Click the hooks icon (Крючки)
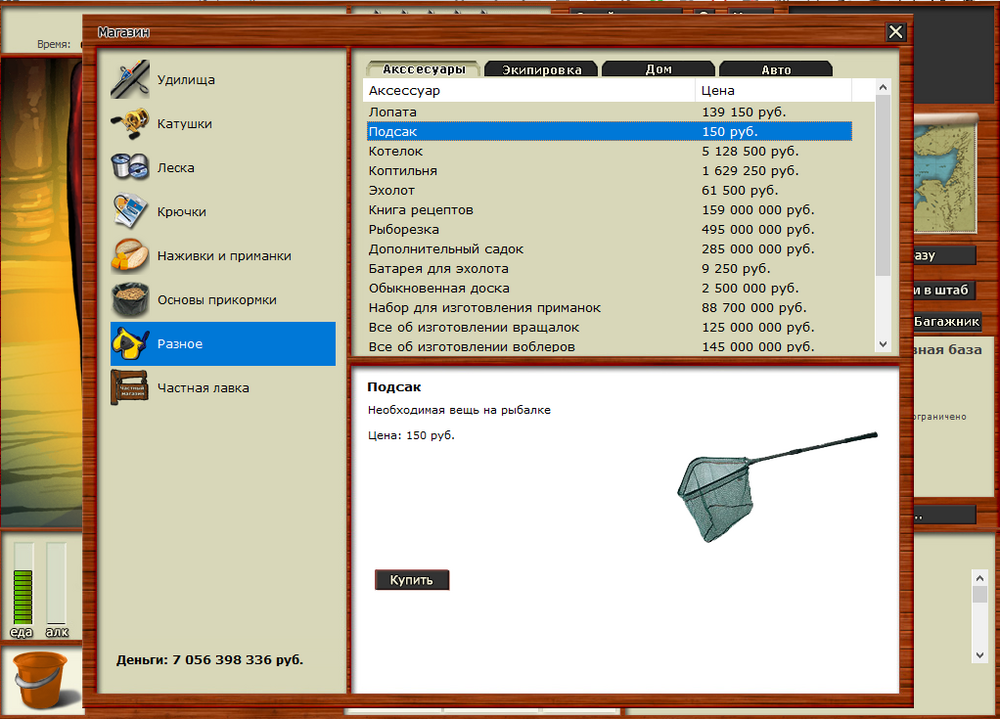1000x719 pixels. [130, 212]
